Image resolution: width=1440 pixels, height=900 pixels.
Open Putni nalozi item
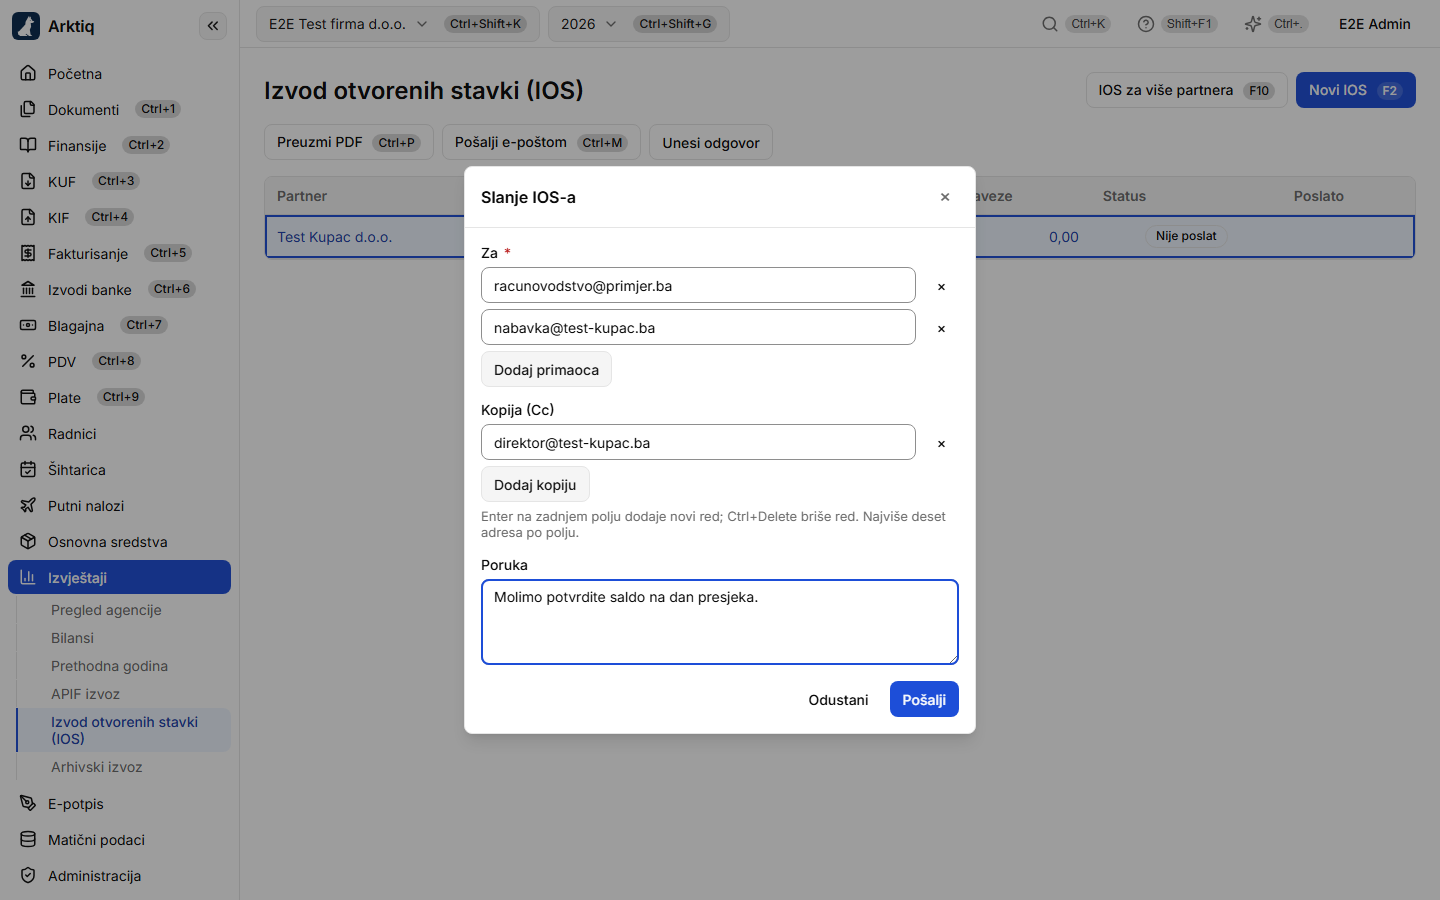(119, 506)
